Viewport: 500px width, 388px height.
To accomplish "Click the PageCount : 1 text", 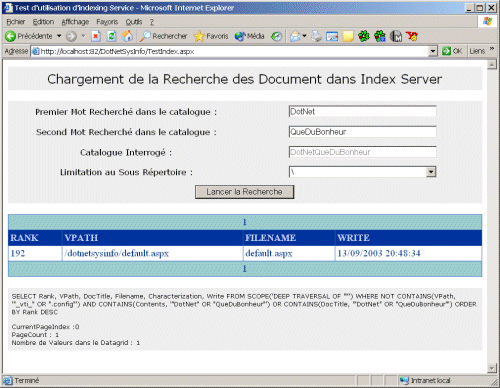I will coord(35,335).
